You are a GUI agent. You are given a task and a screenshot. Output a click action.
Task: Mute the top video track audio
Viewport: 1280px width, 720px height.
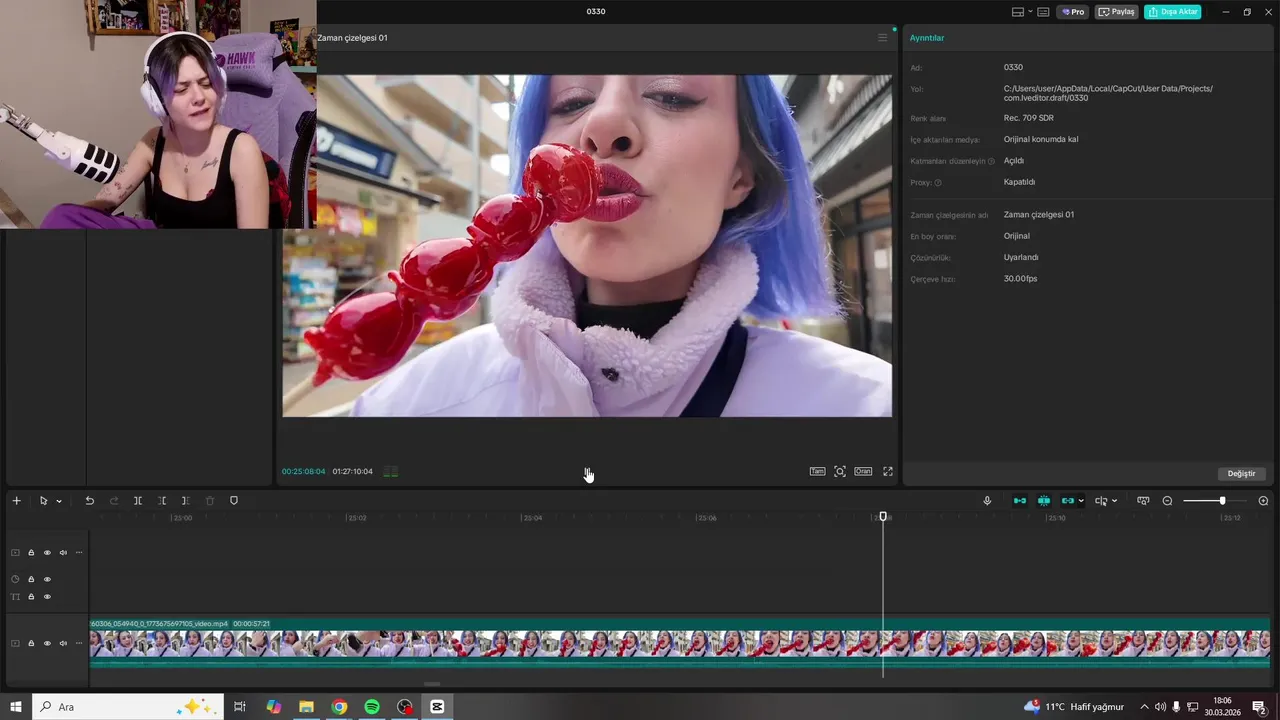point(63,553)
